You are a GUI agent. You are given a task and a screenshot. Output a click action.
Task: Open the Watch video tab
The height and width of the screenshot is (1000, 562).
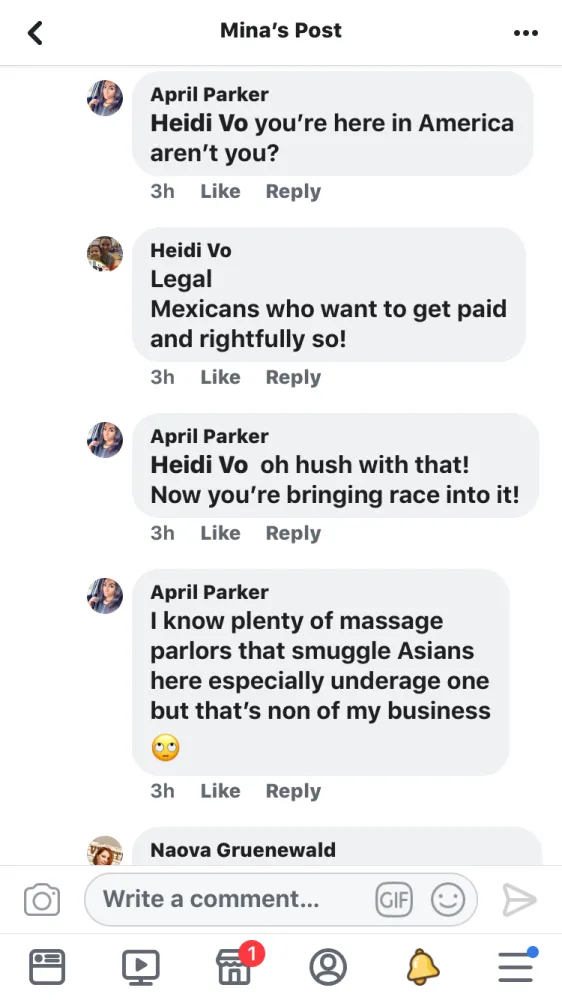click(141, 967)
